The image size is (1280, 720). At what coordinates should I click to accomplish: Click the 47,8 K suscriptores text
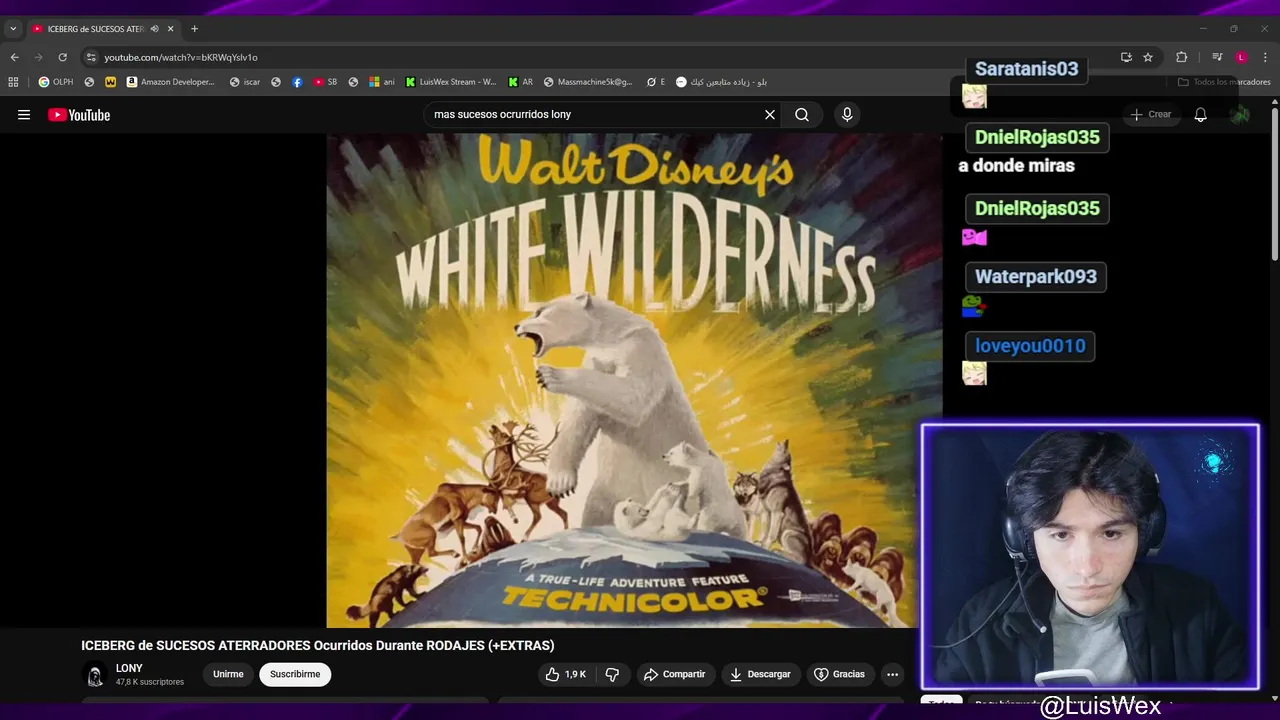pyautogui.click(x=150, y=682)
